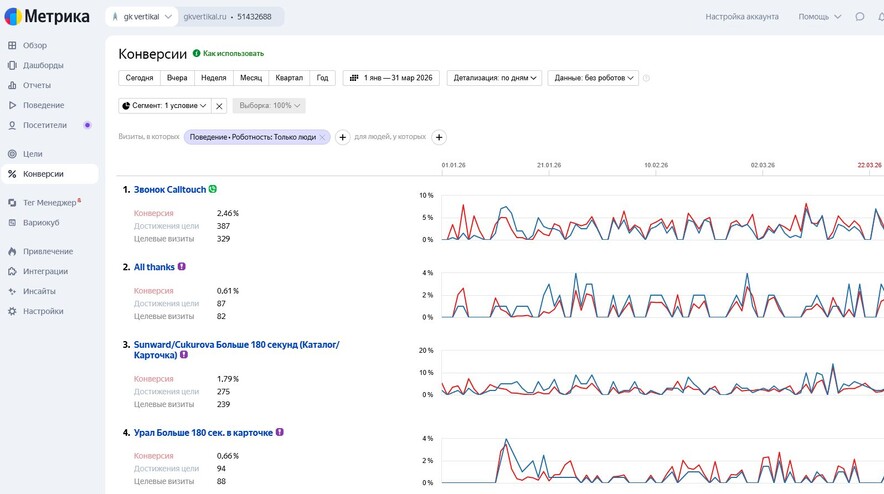
Task: Open Звонок Calltouch goal link
Action: click(x=170, y=189)
